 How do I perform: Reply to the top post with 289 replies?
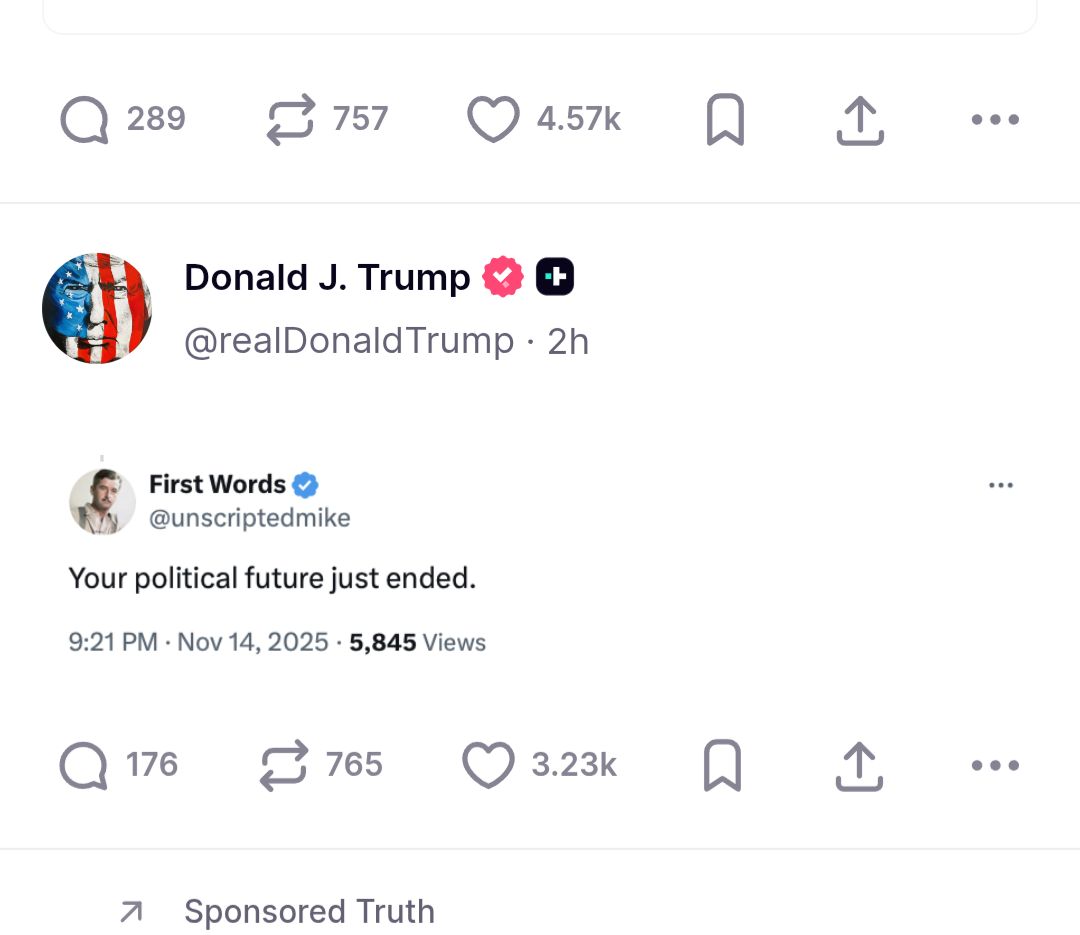pyautogui.click(x=84, y=120)
